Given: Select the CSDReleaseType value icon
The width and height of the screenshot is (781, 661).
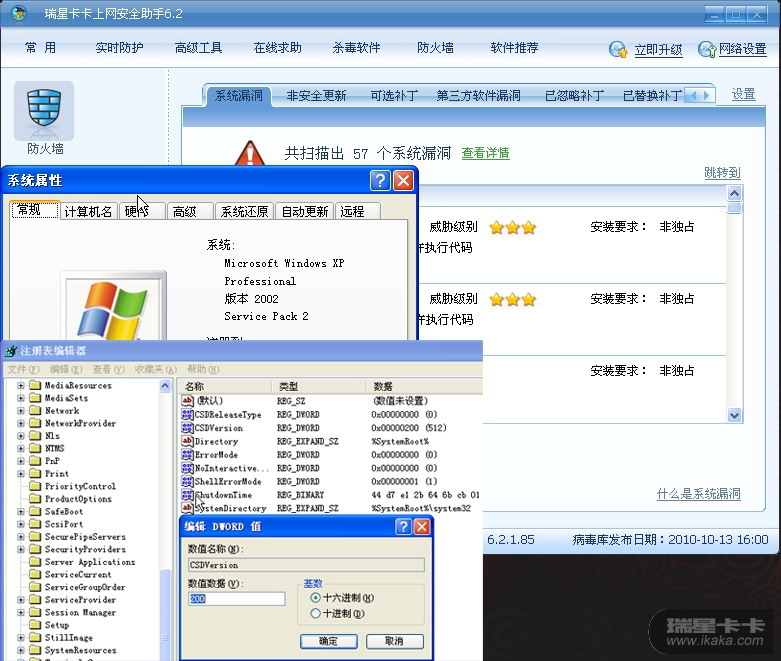Looking at the screenshot, I should coord(187,414).
